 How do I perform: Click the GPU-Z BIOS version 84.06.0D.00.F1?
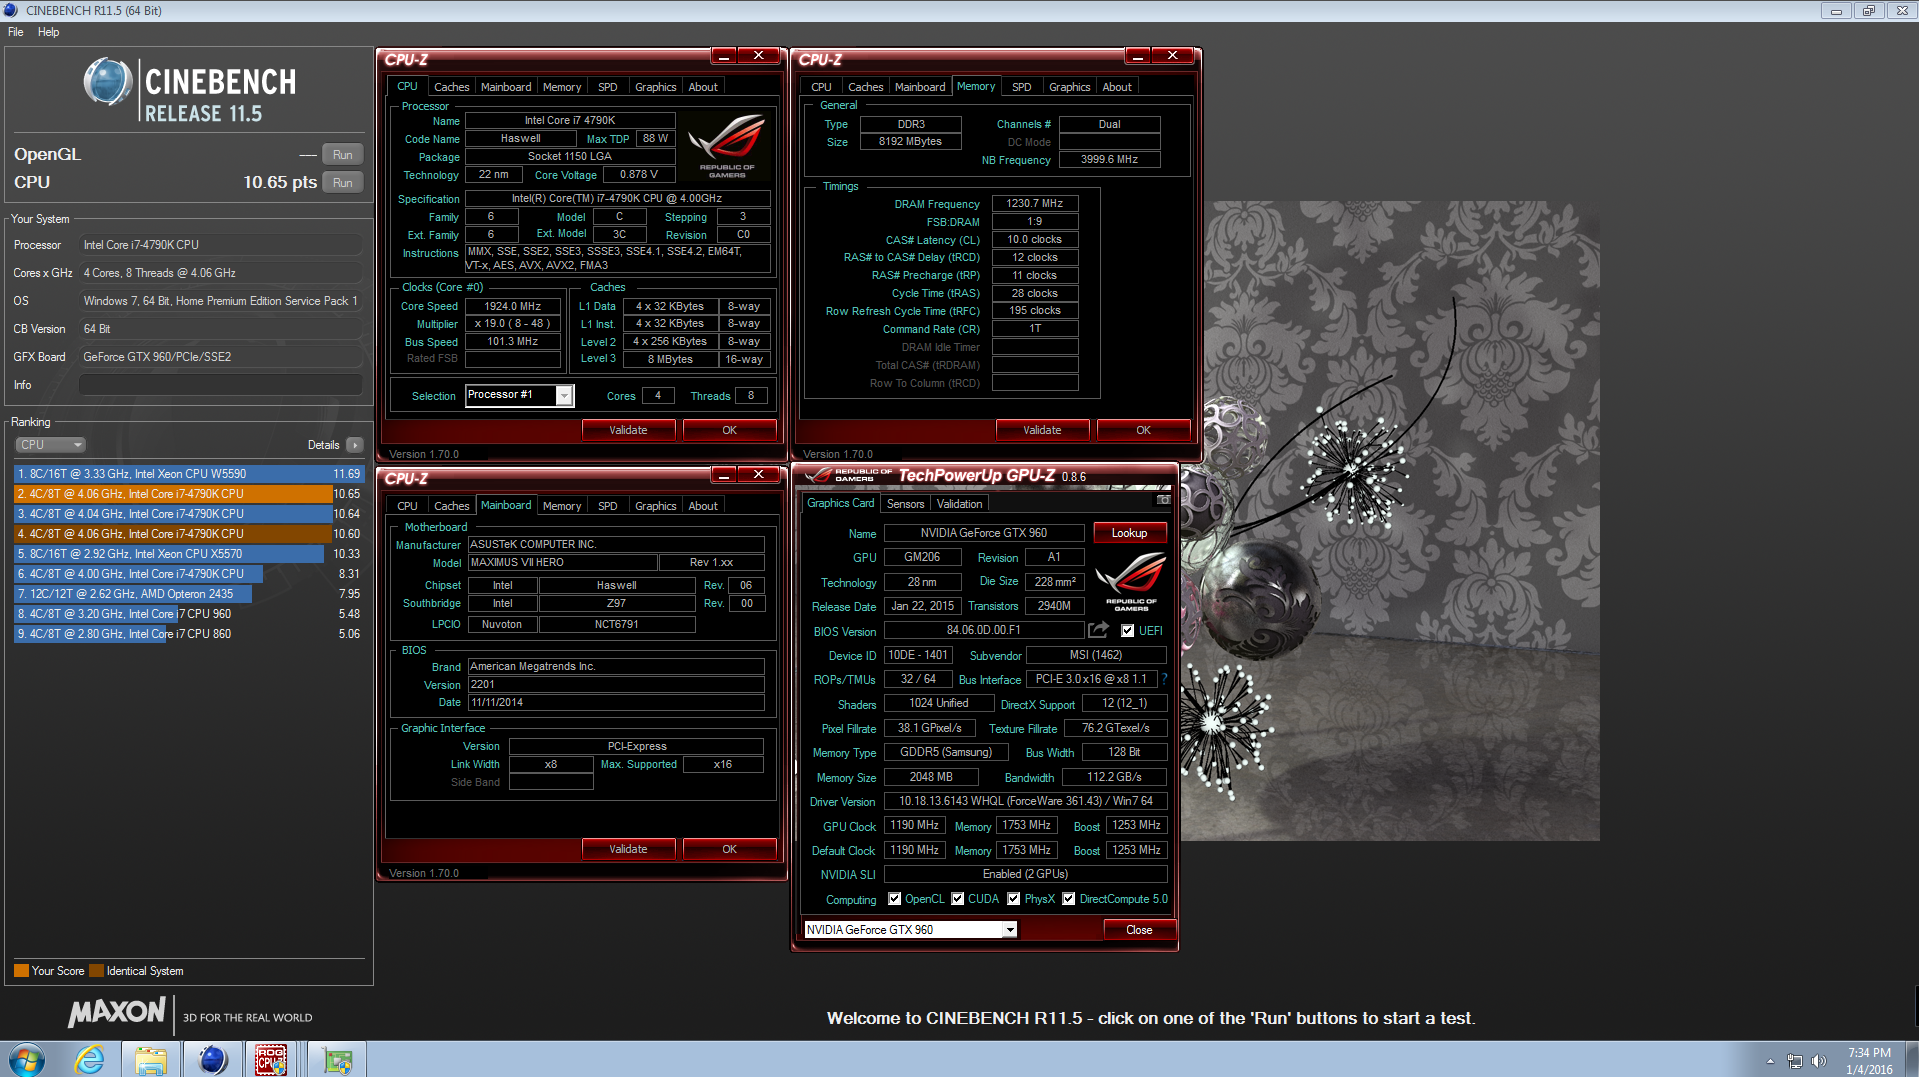(x=984, y=630)
